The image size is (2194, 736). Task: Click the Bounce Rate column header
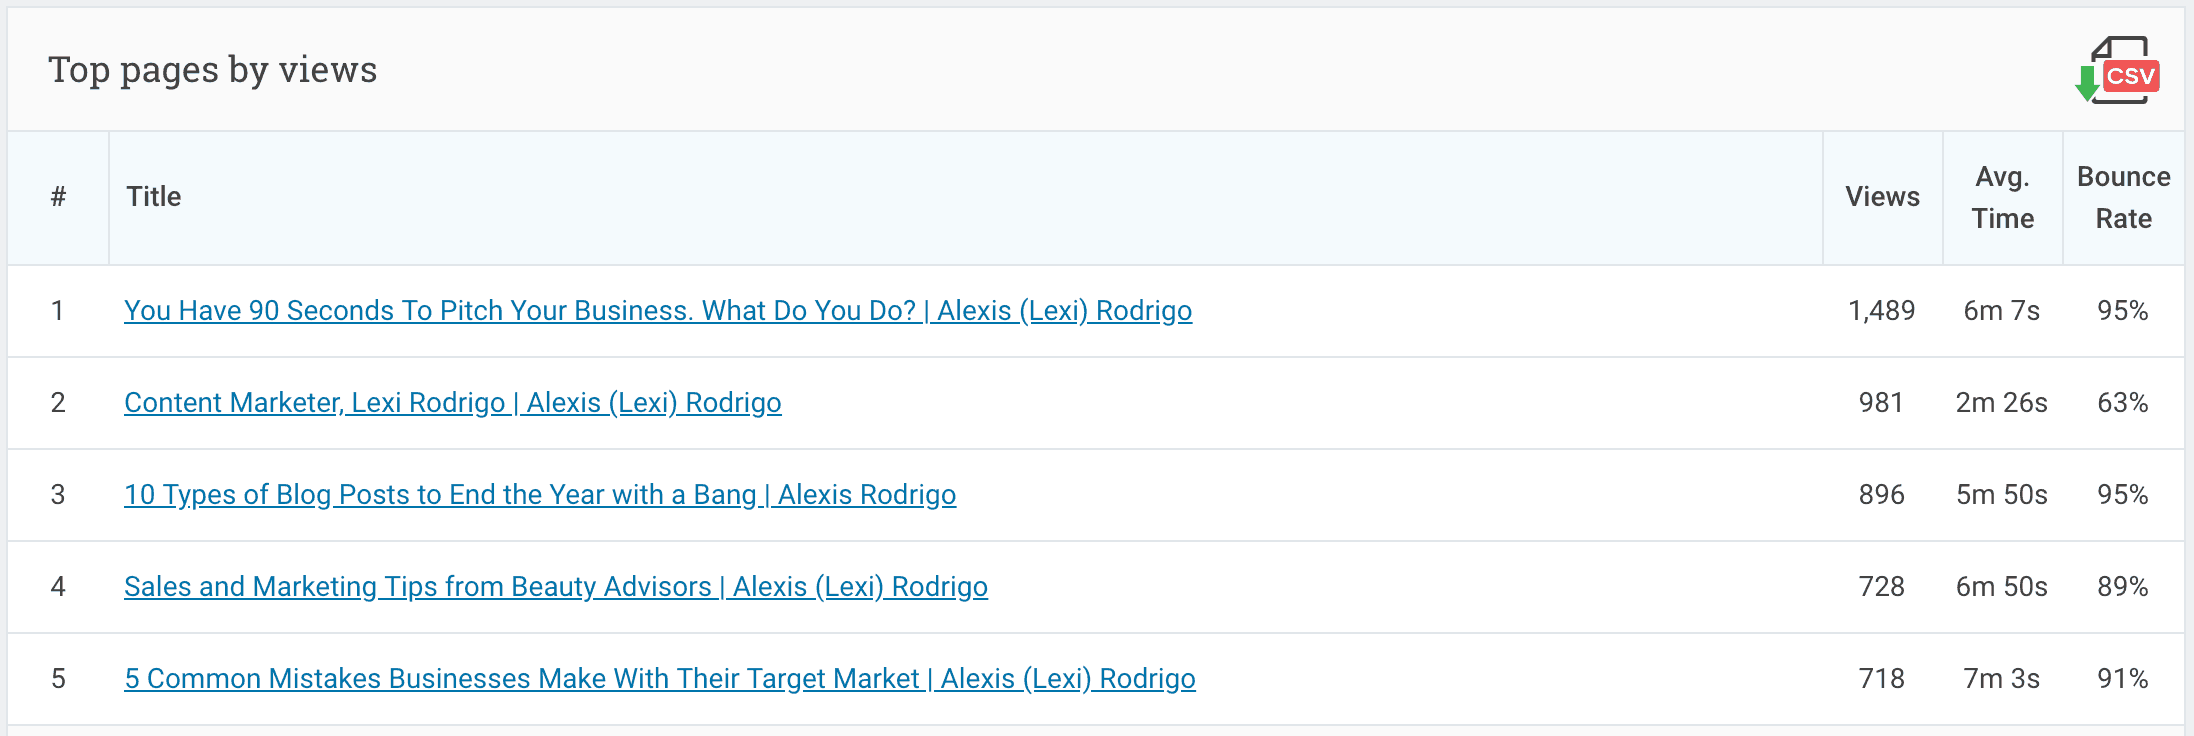2124,198
